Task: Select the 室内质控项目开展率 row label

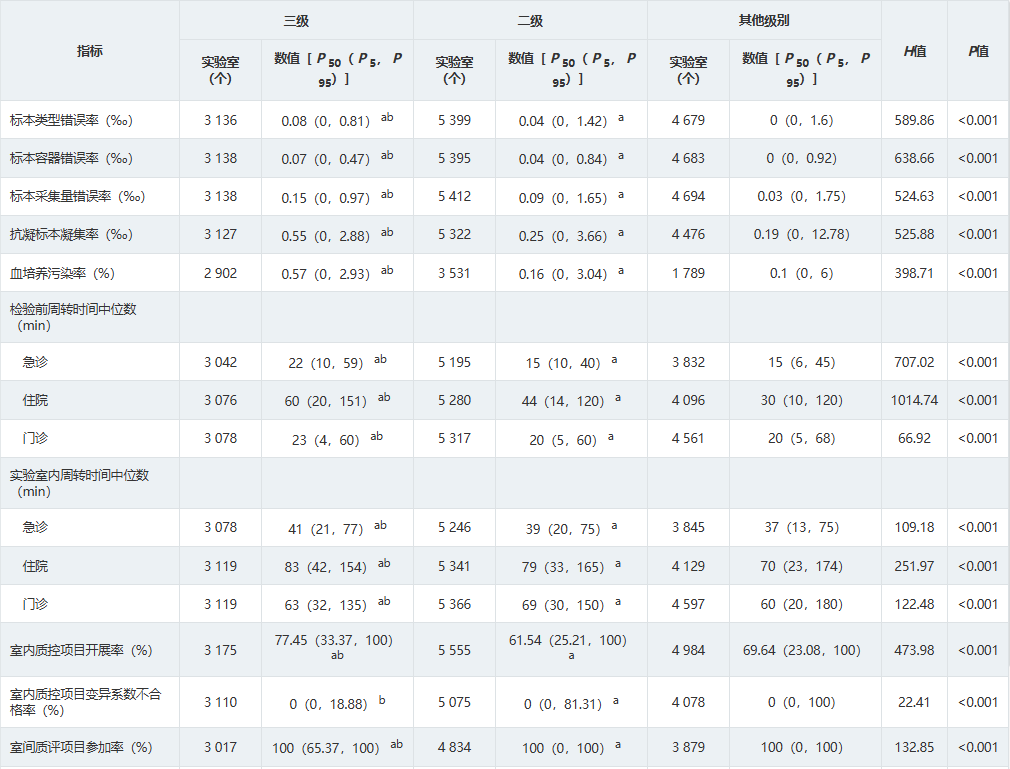Action: (x=81, y=650)
